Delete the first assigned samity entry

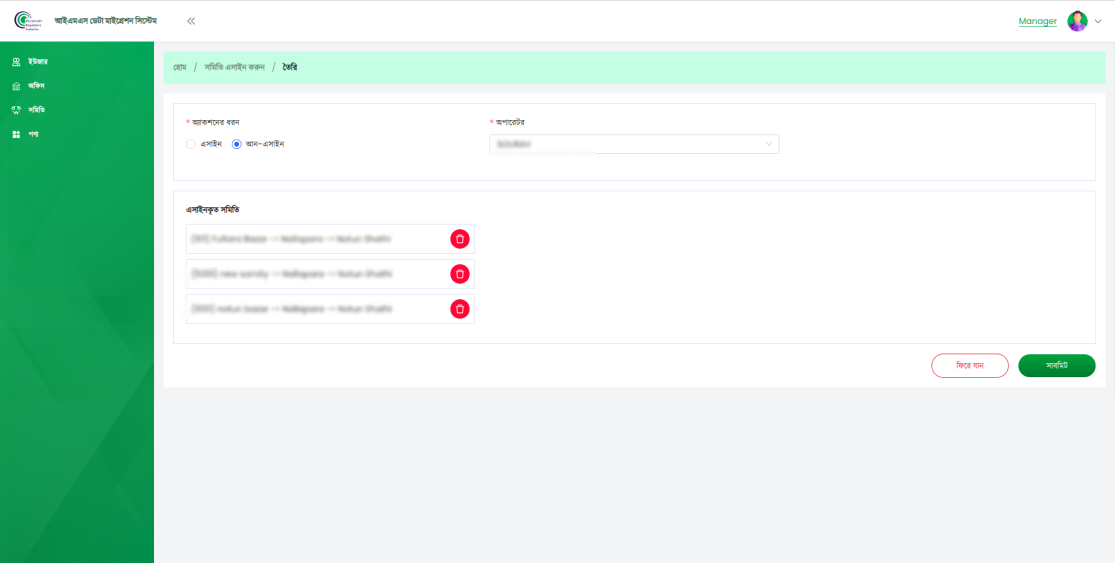tap(459, 239)
